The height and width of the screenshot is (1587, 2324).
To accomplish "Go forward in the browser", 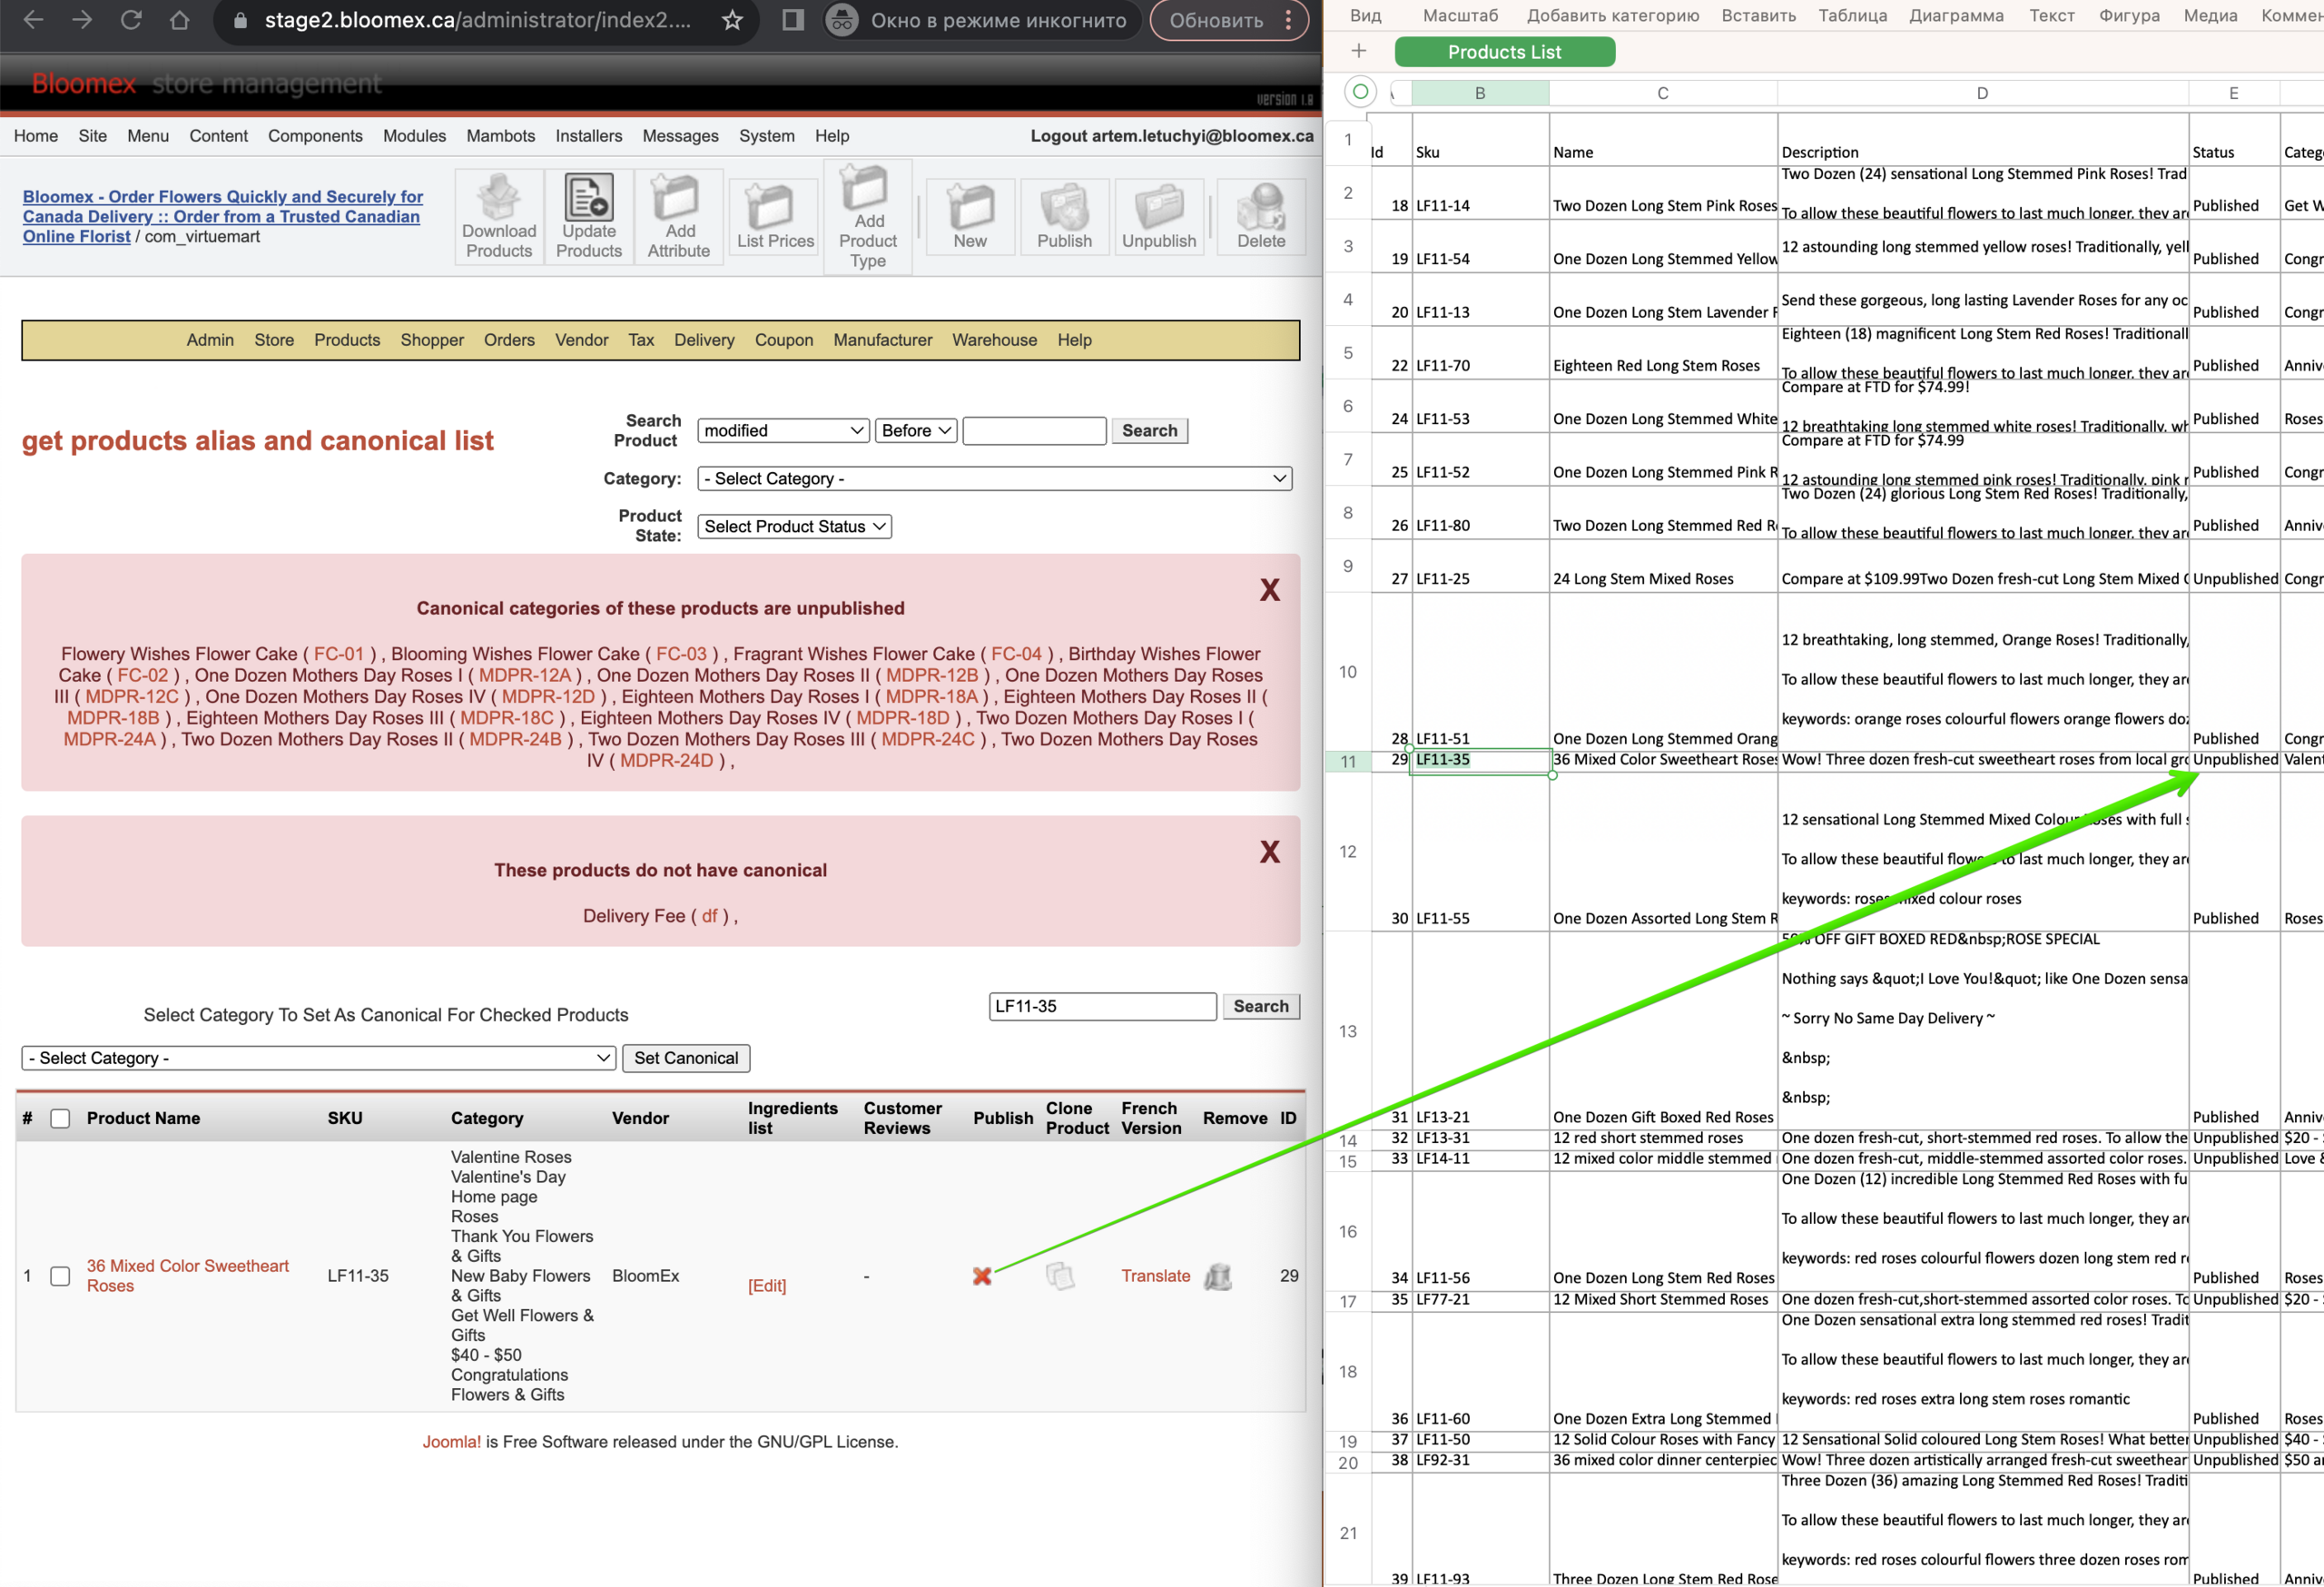I will [82, 20].
